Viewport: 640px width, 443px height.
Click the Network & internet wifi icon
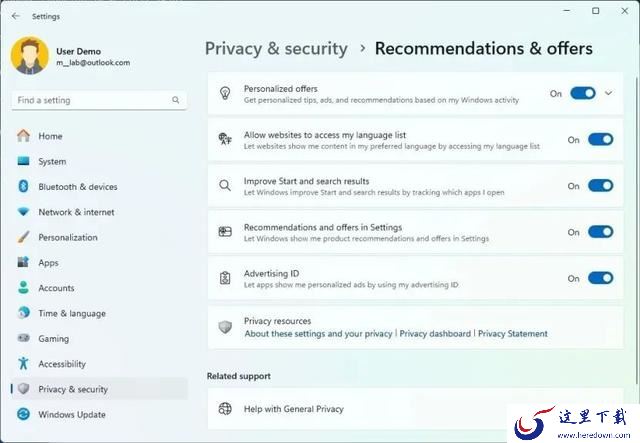tap(23, 212)
